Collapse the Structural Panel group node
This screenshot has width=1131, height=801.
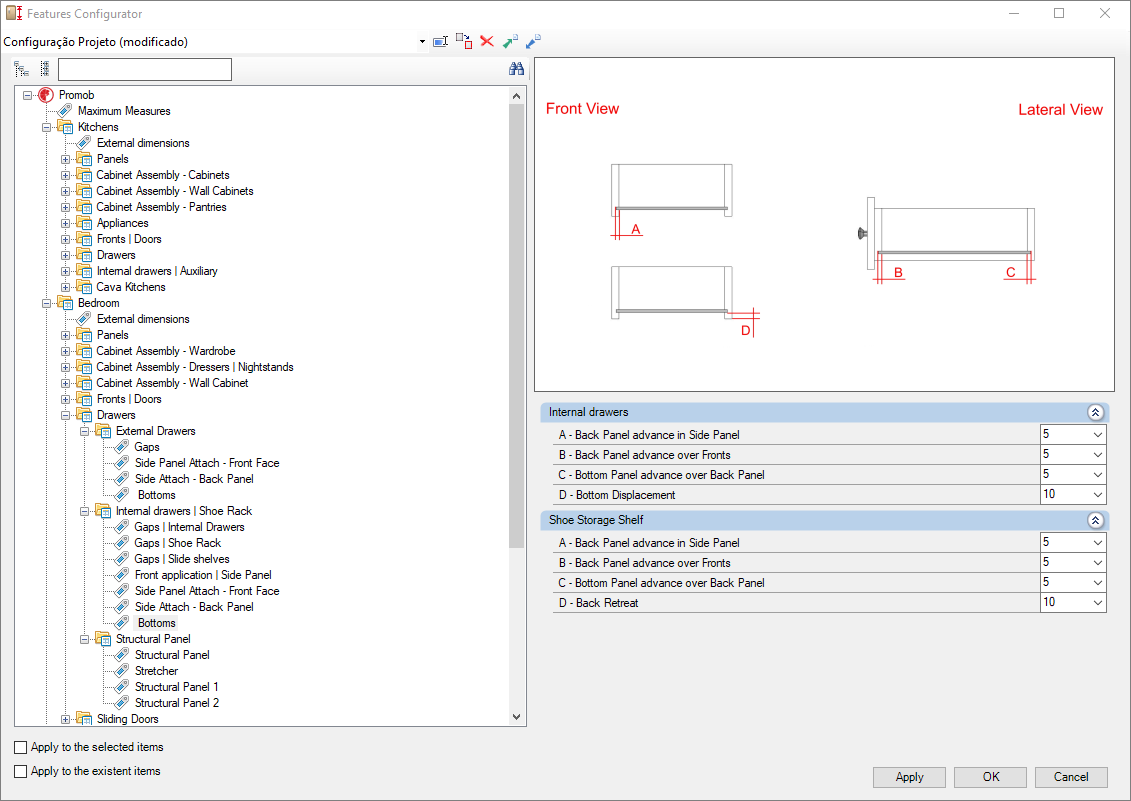point(84,639)
